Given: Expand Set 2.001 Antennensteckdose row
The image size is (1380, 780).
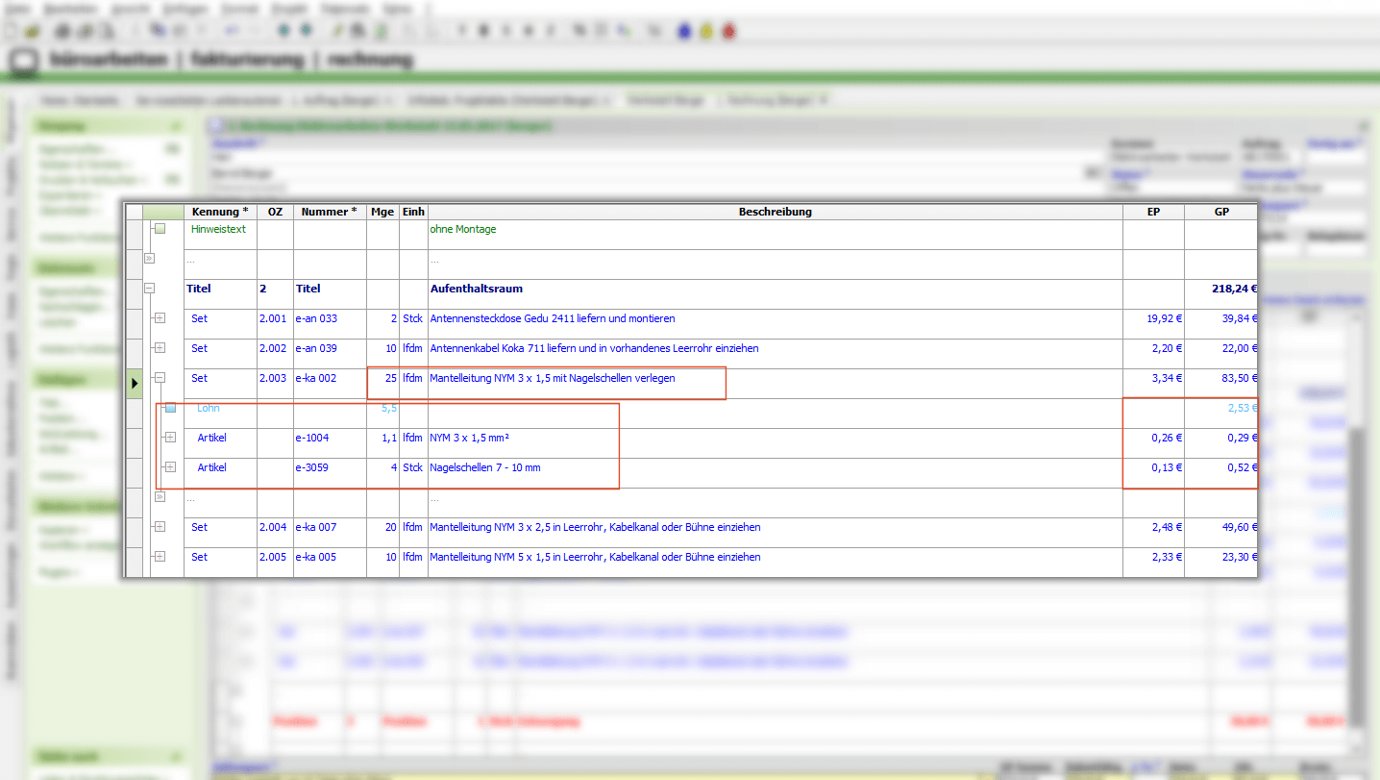Looking at the screenshot, I should (x=160, y=318).
